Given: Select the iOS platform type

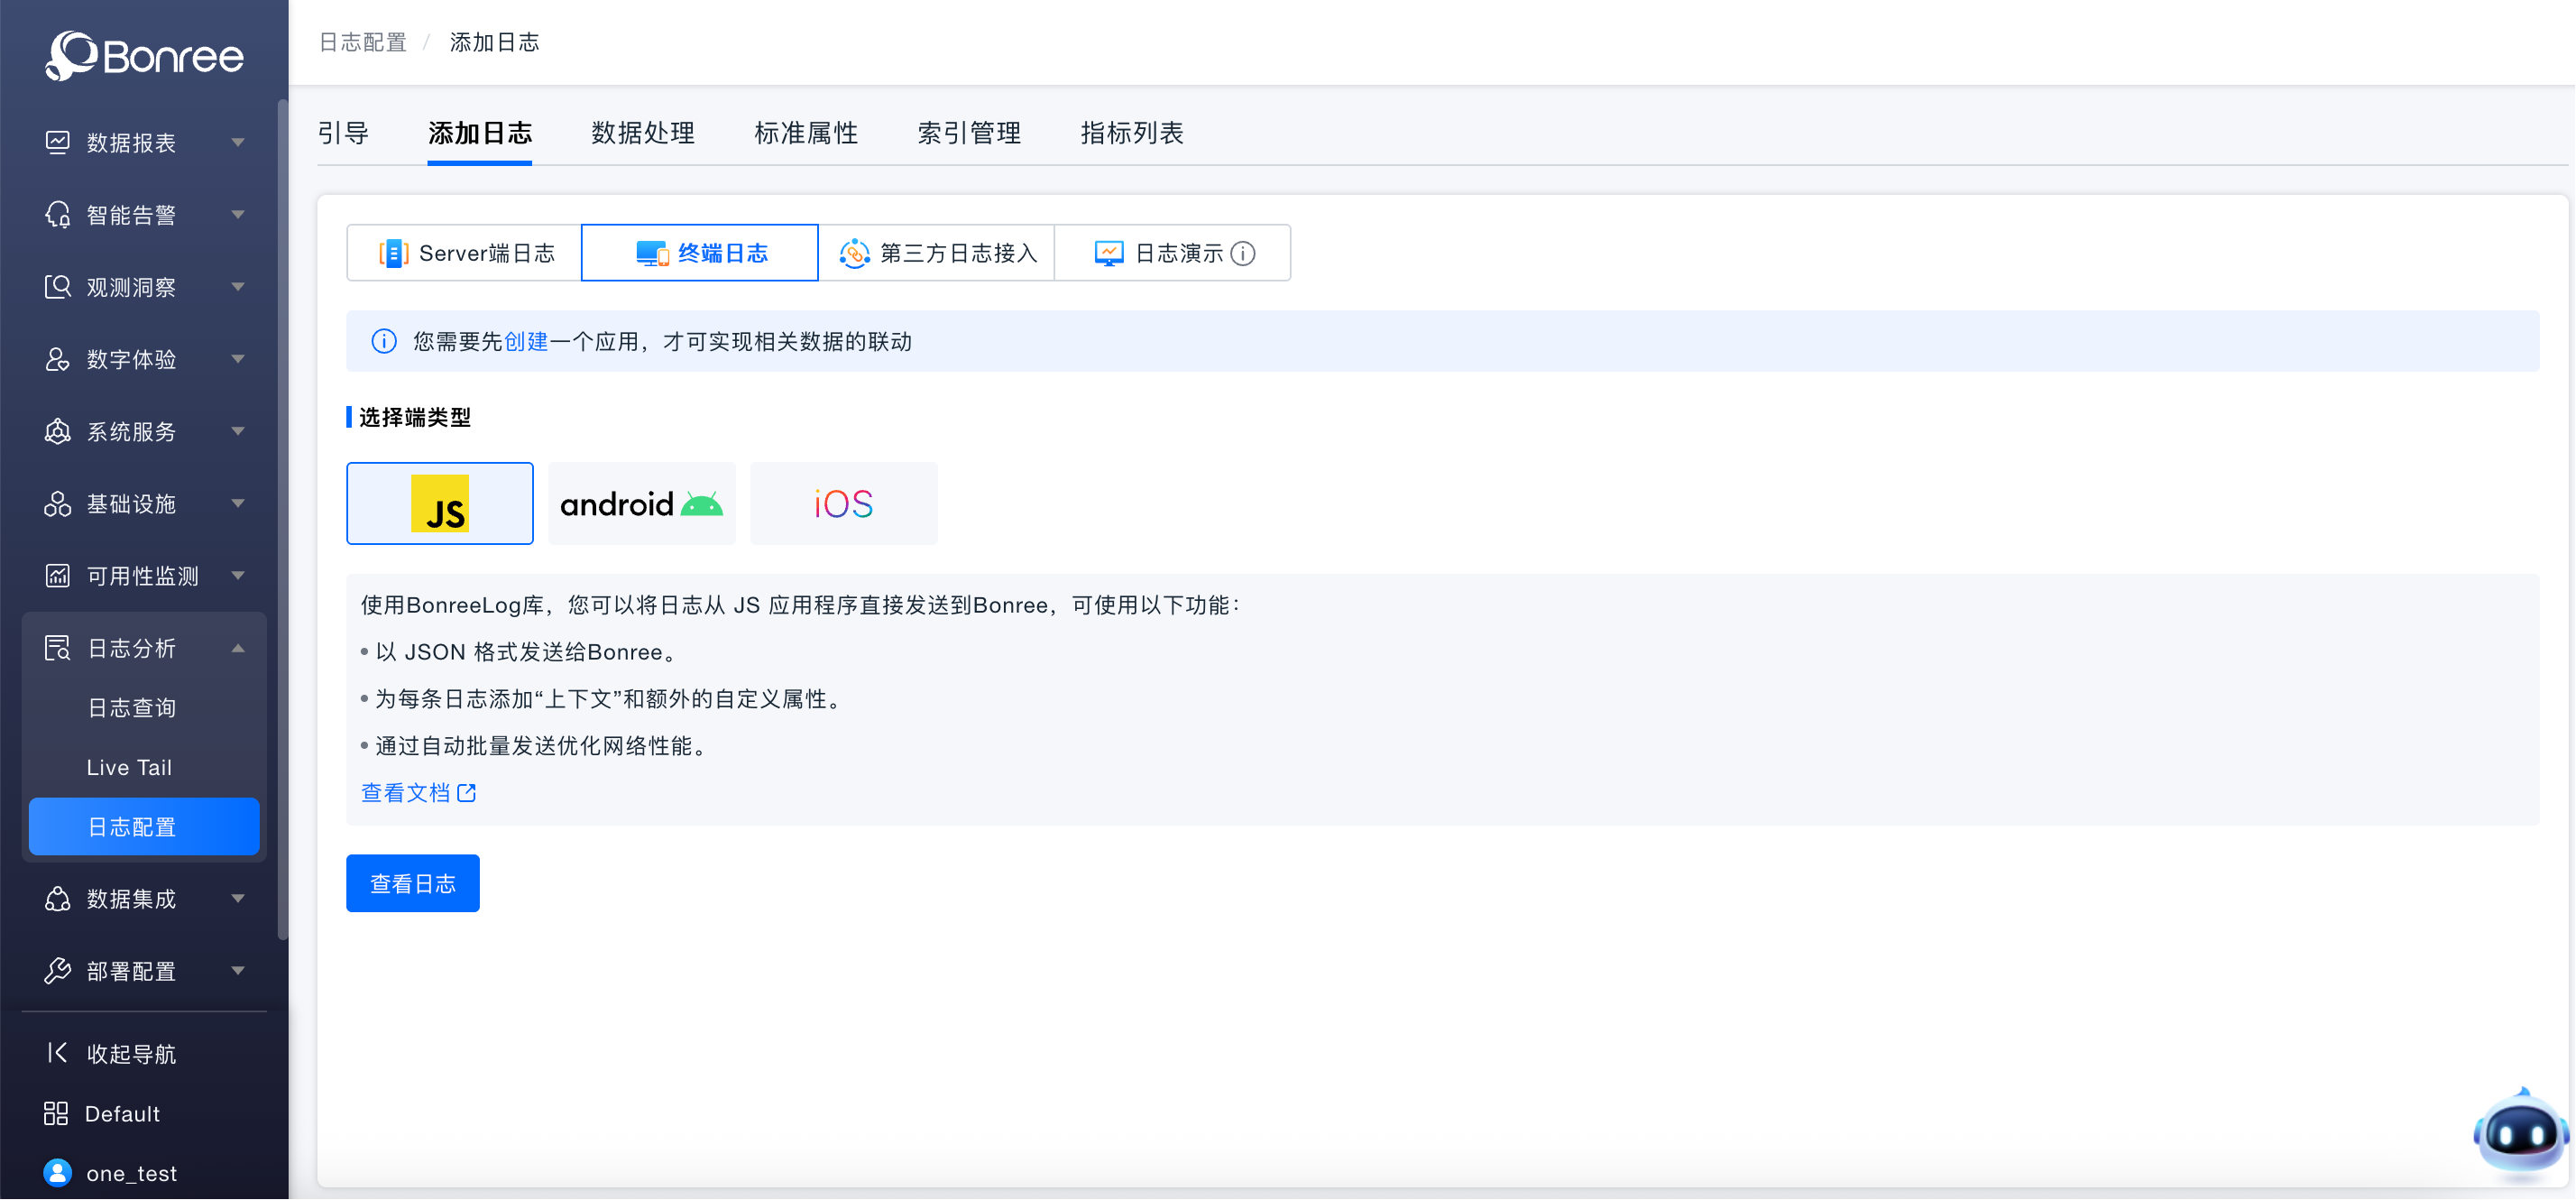Looking at the screenshot, I should coord(843,504).
